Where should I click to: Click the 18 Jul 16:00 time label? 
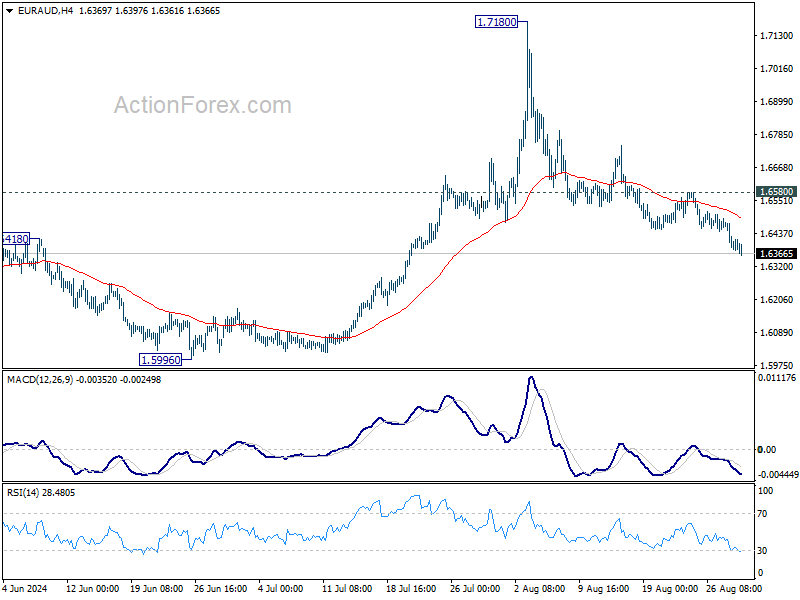point(411,589)
